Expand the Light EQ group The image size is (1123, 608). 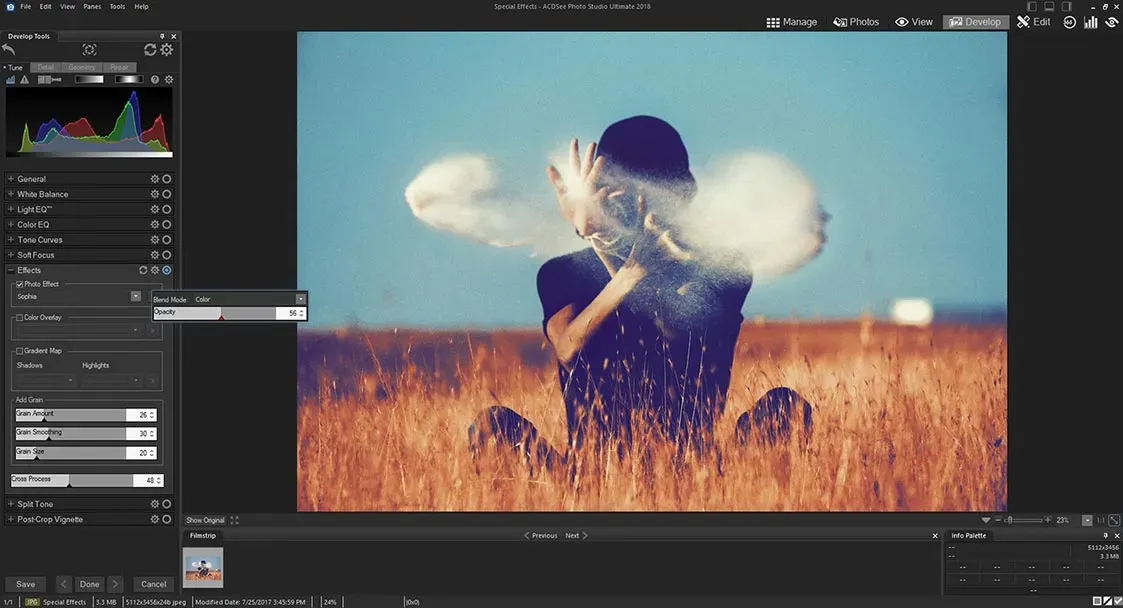click(11, 209)
